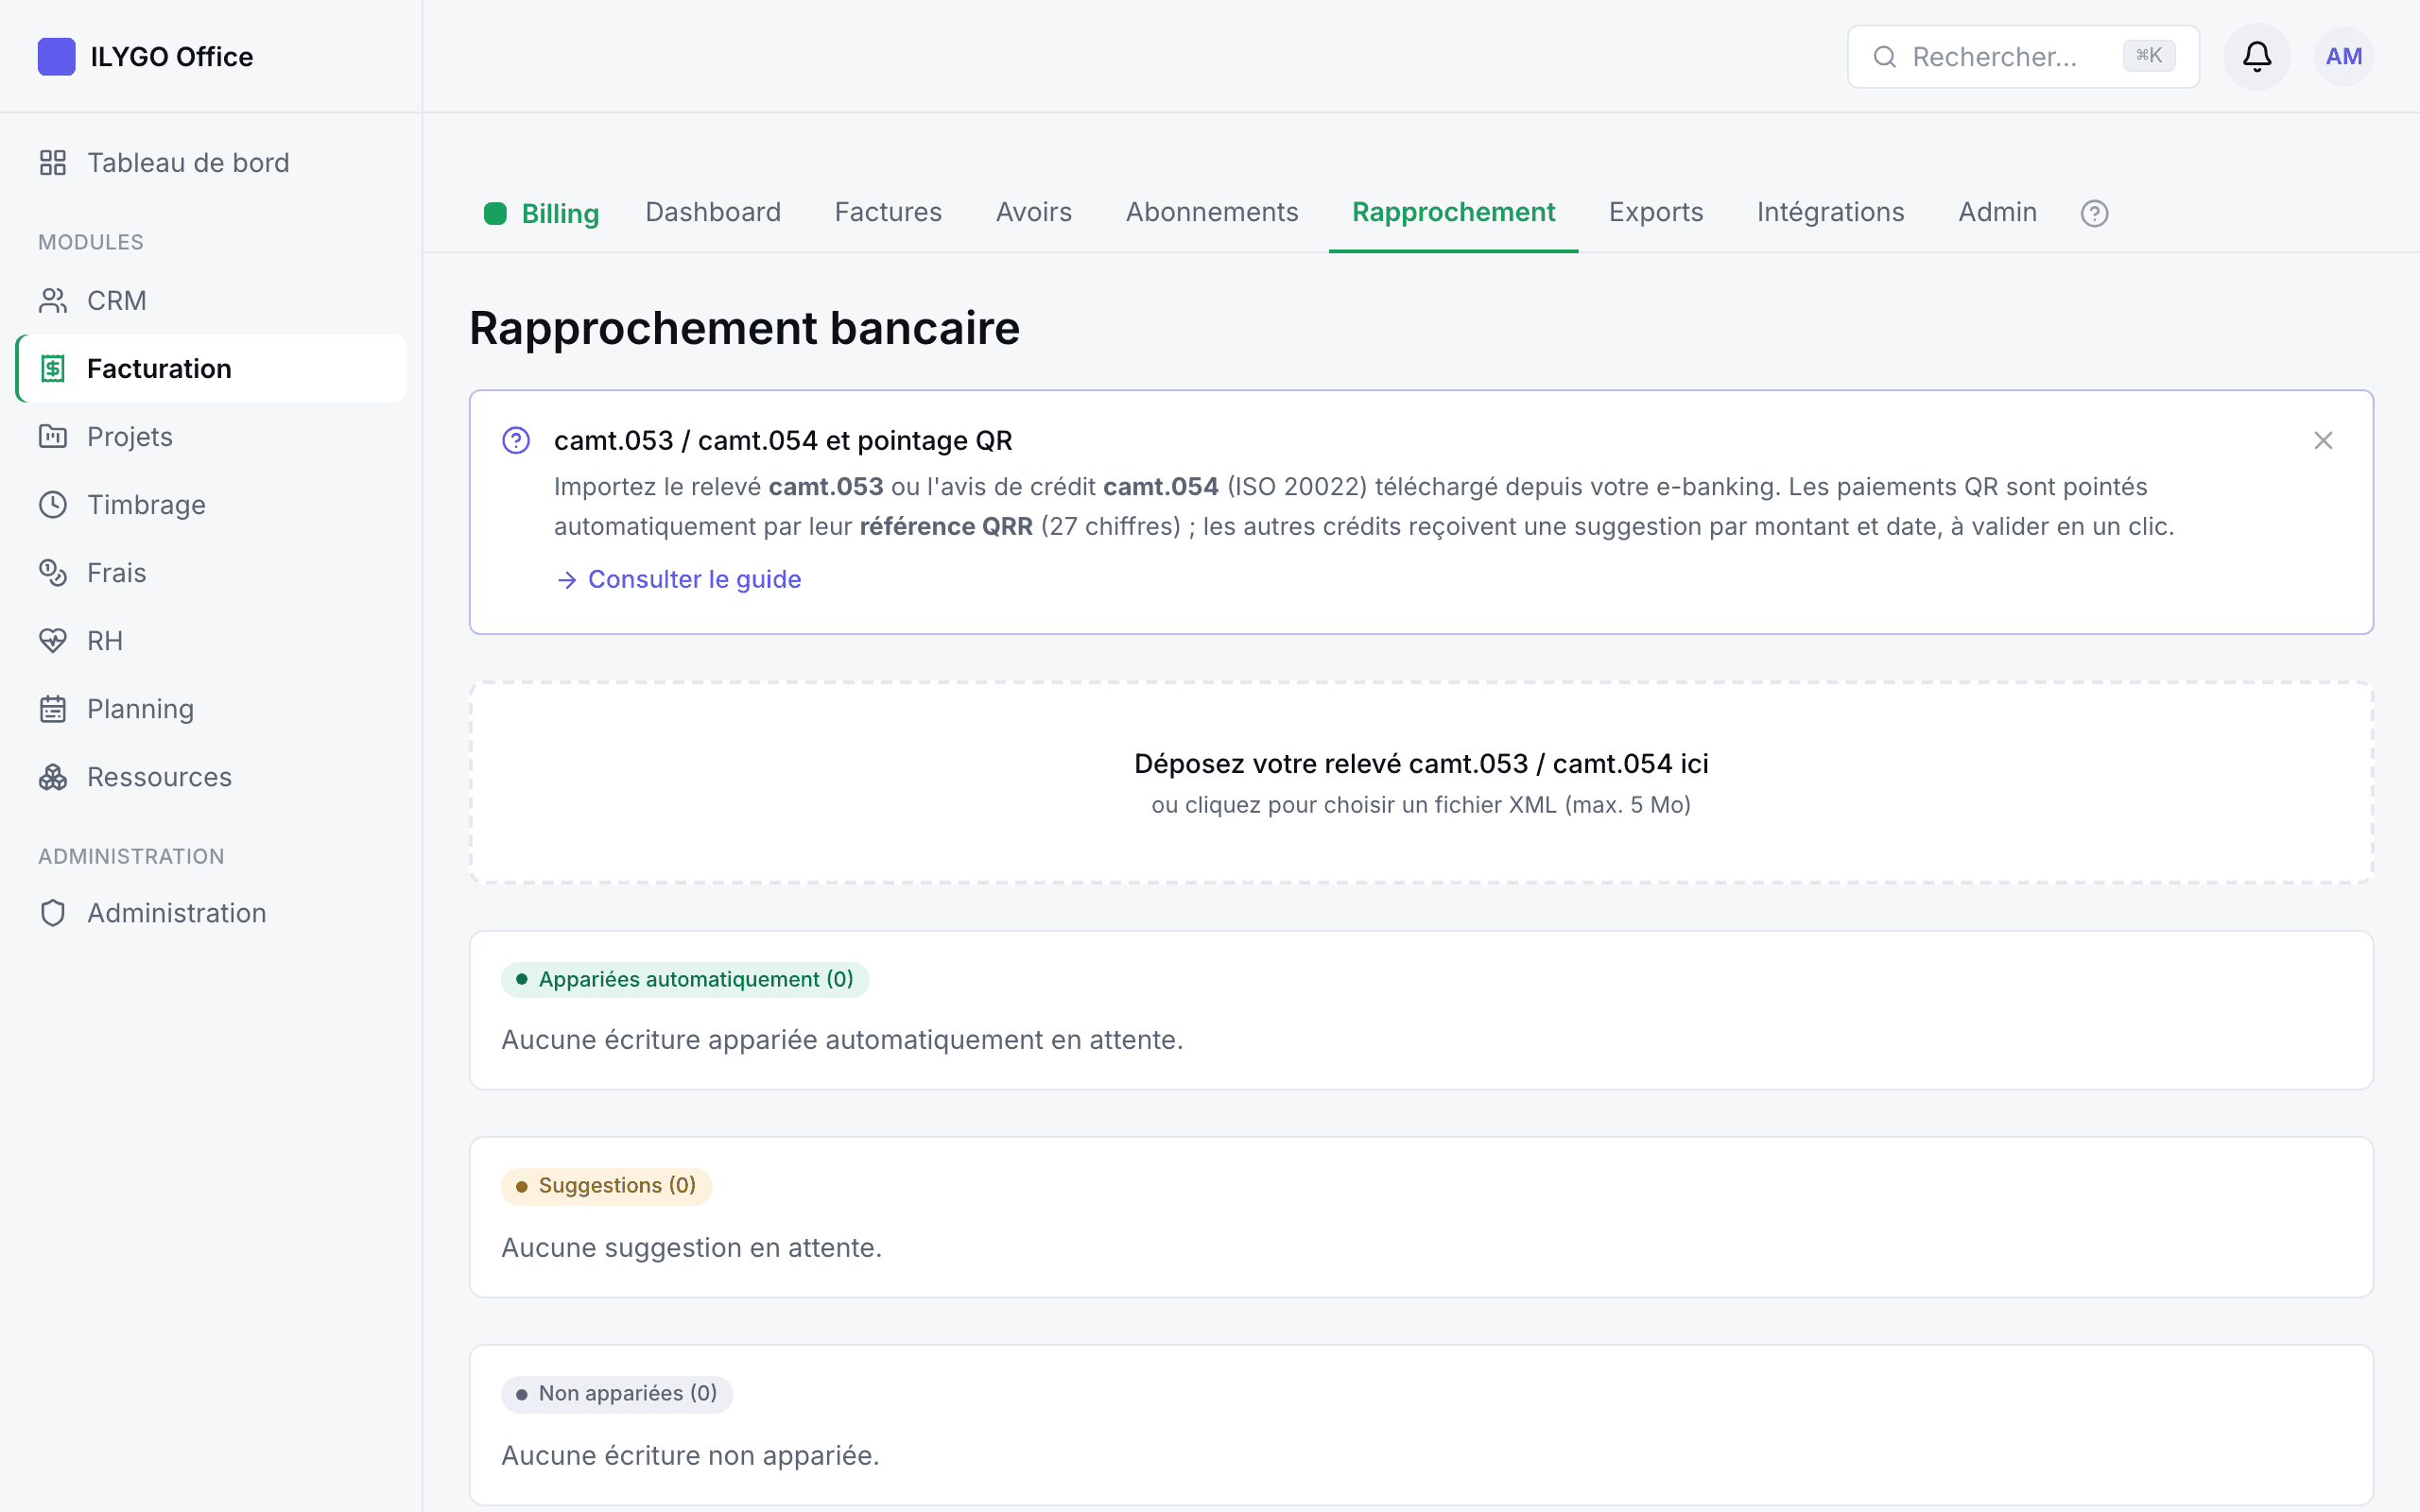Go to the Timbrage module

tap(211, 505)
